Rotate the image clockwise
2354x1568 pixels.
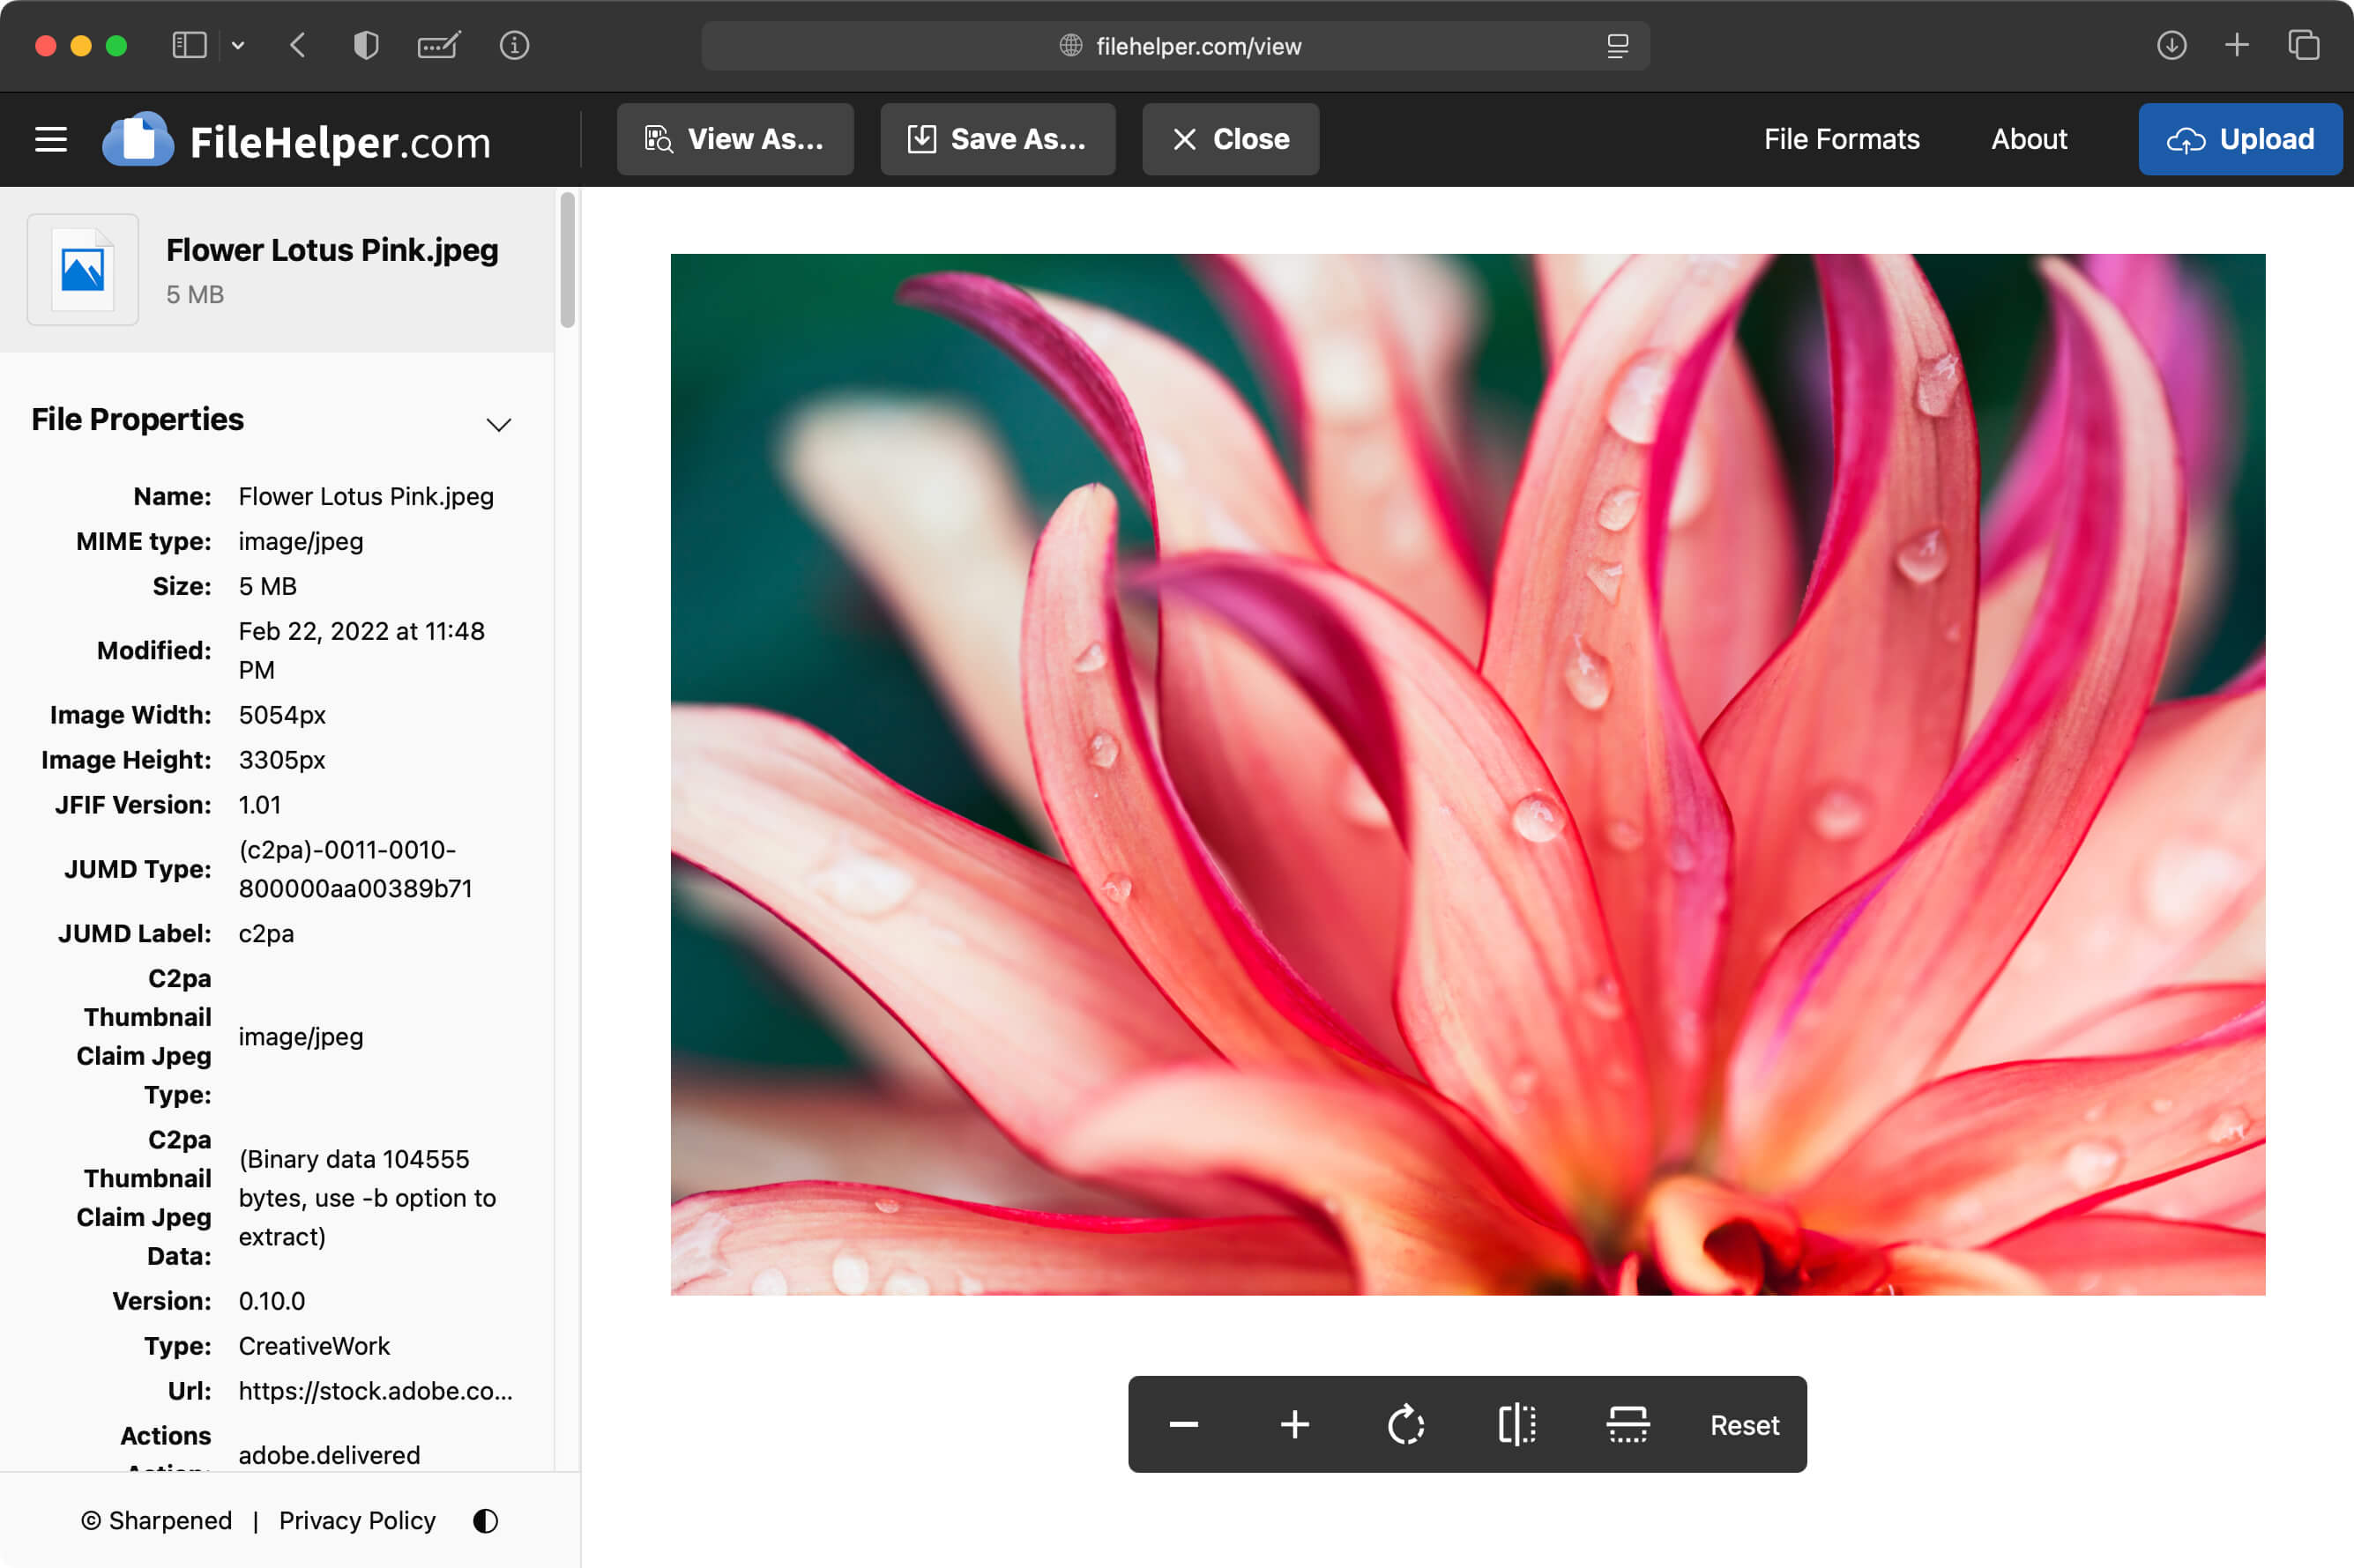pyautogui.click(x=1405, y=1424)
